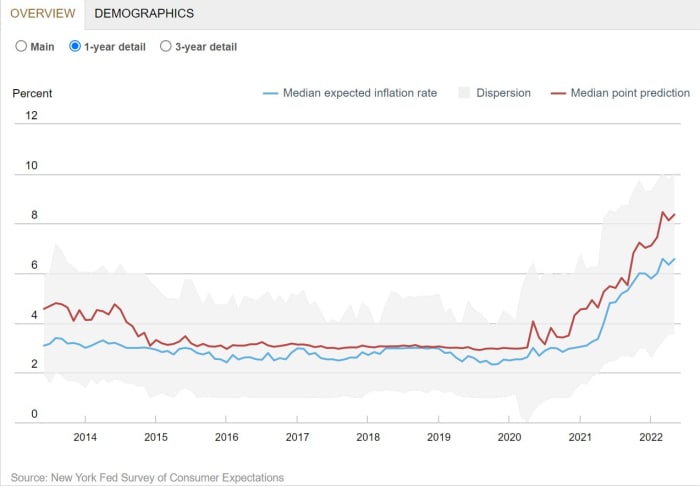Choose the 1-year detail radio option
The width and height of the screenshot is (700, 487).
75,46
